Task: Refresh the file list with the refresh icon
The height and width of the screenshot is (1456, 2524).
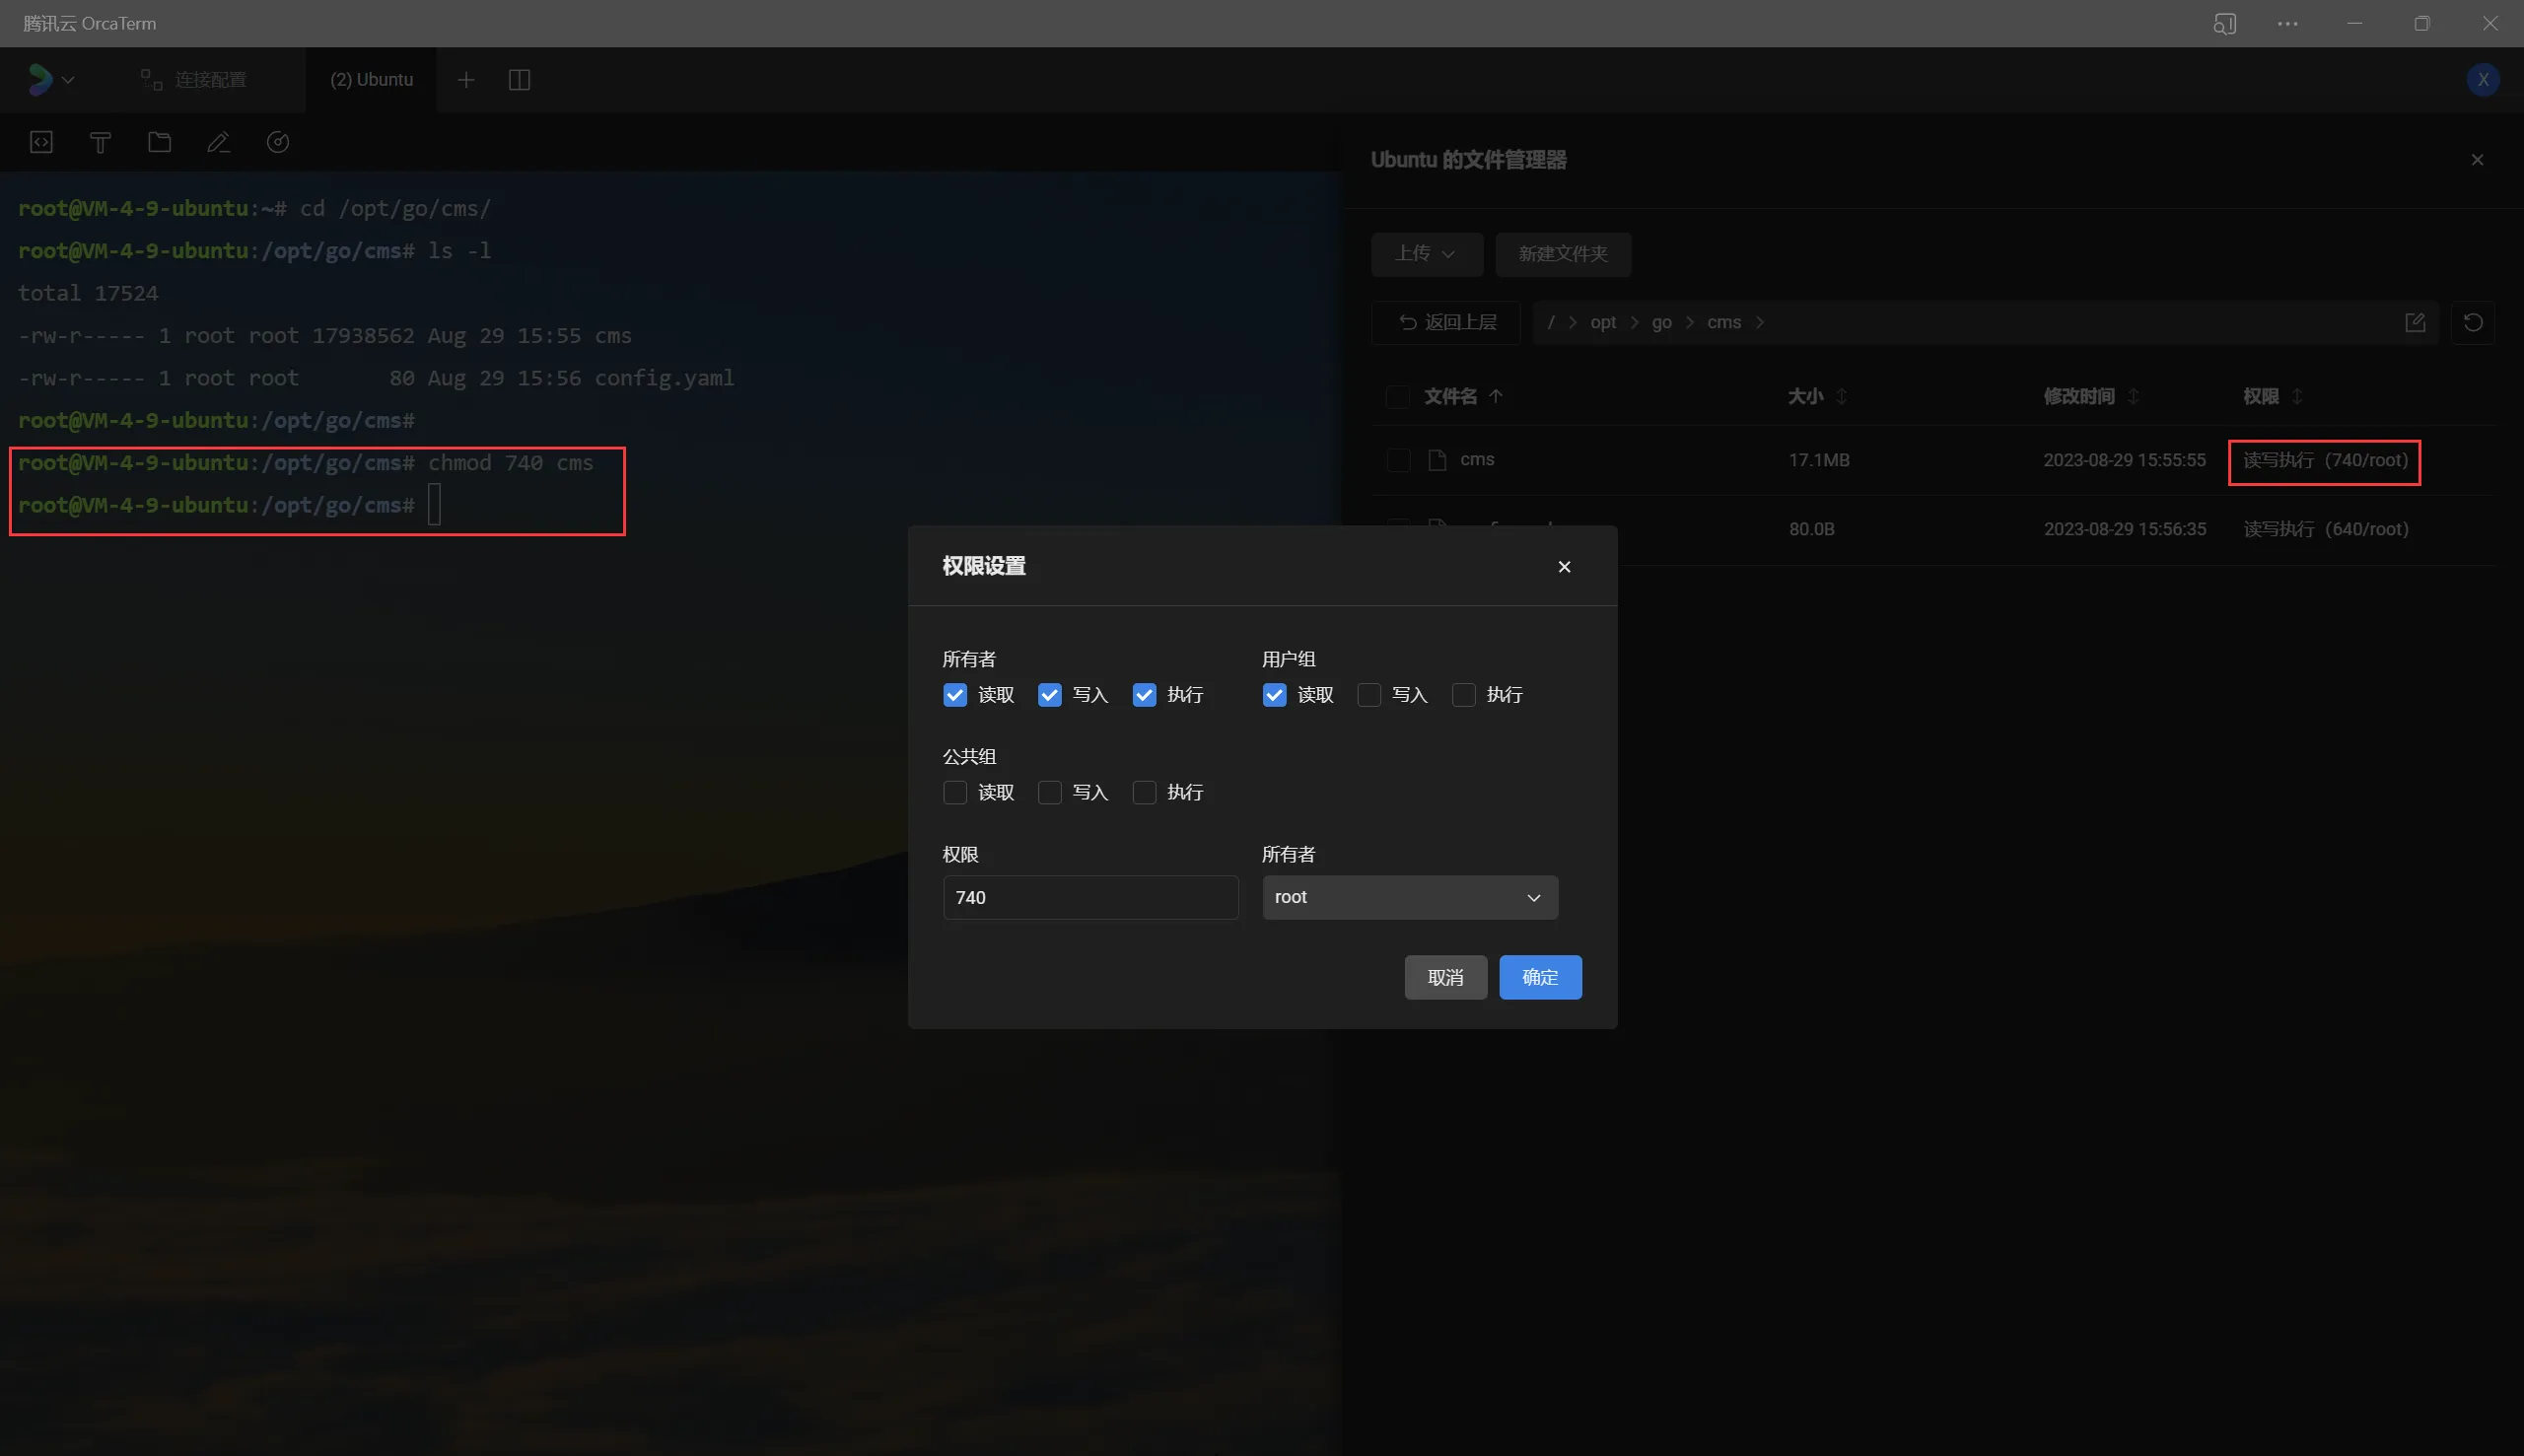Action: click(x=2473, y=322)
